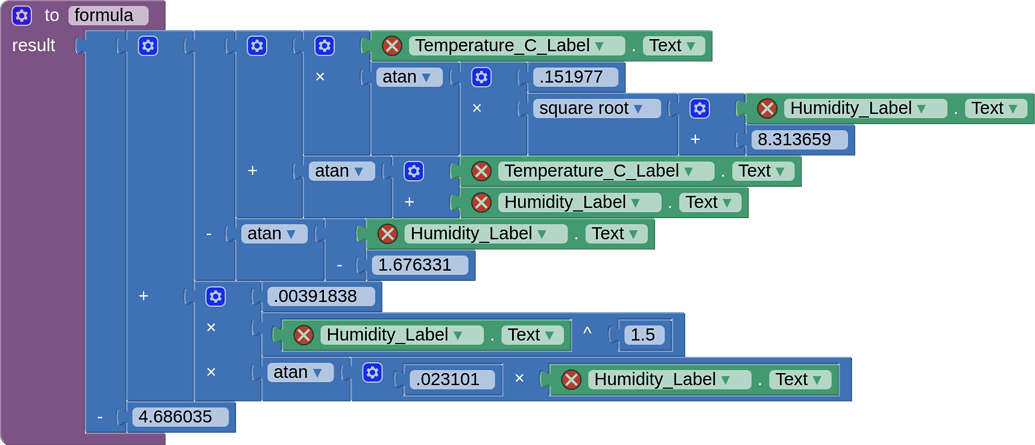Image resolution: width=1035 pixels, height=445 pixels.
Task: Select the 'result' label on procedure block
Action: [33, 46]
